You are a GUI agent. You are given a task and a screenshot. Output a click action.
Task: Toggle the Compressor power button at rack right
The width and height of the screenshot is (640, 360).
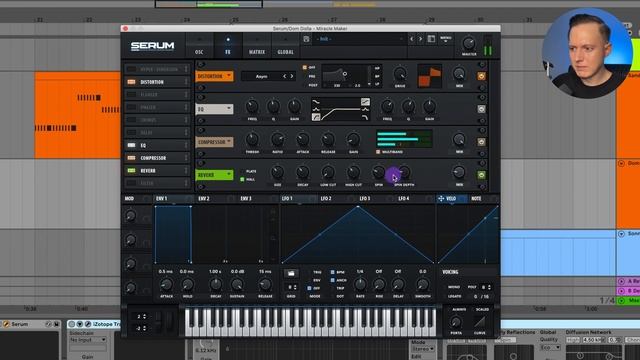(x=481, y=142)
